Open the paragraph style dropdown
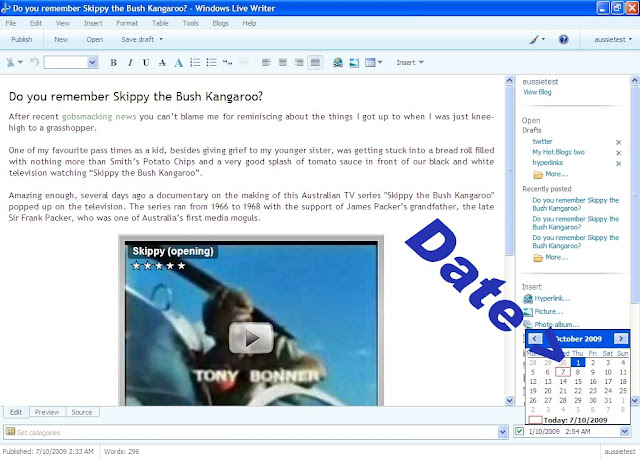Image resolution: width=640 pixels, height=459 pixels. pos(92,62)
